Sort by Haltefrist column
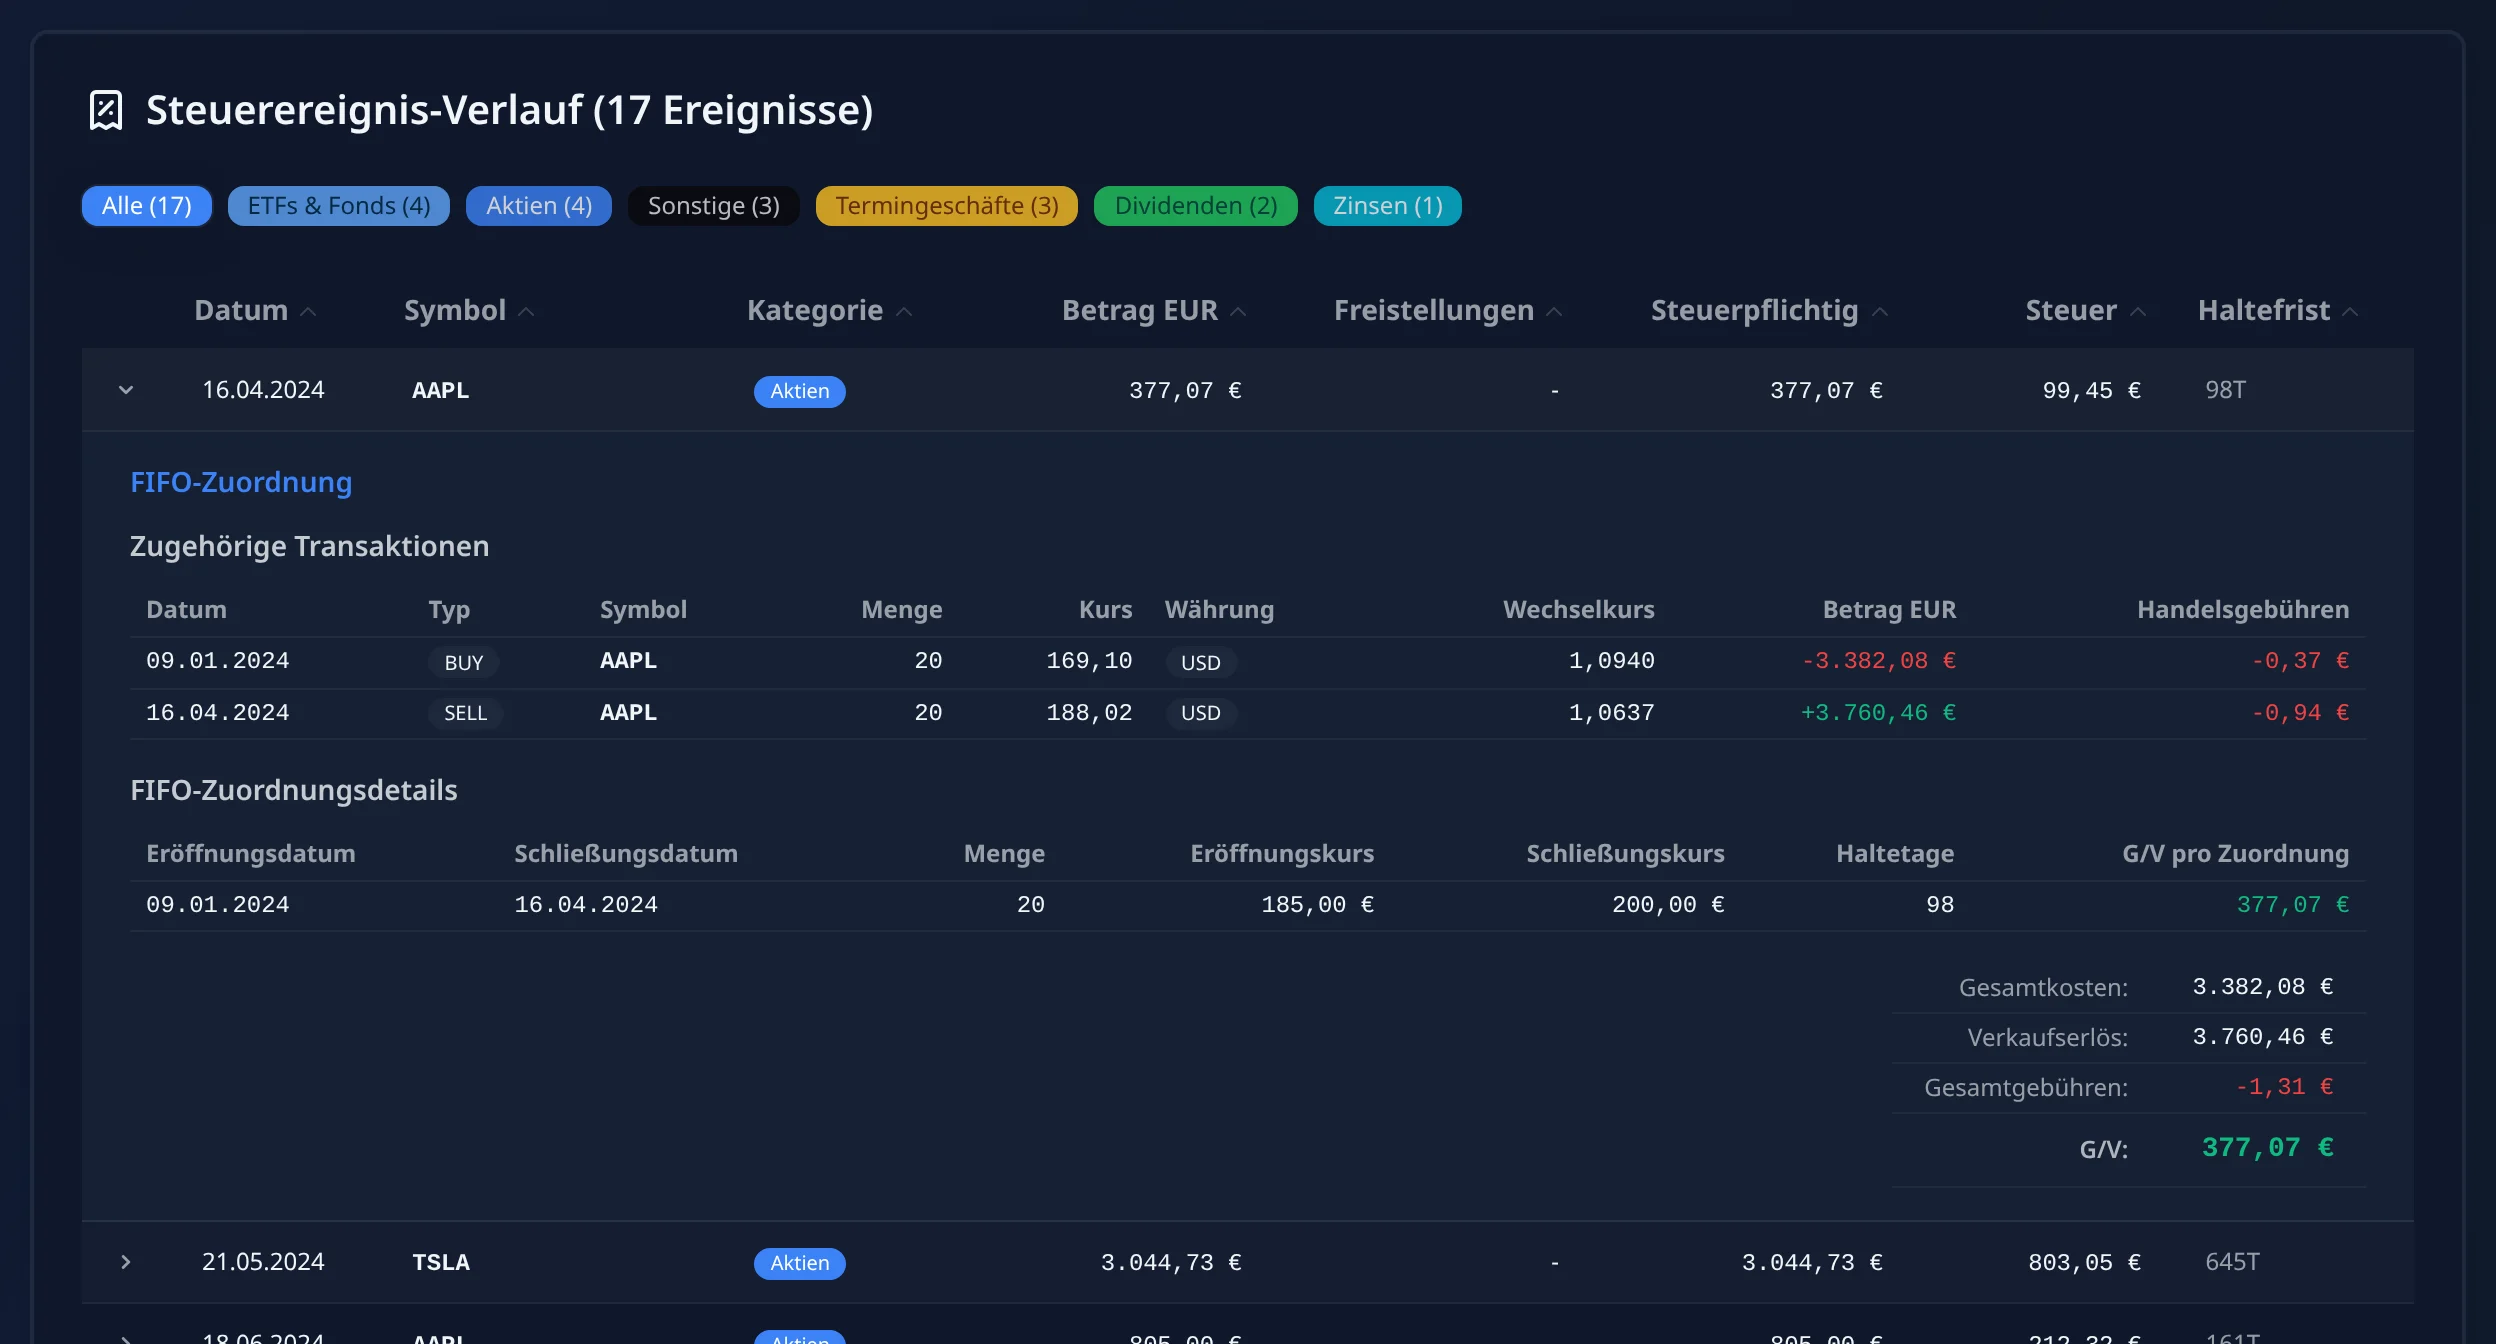 tap(2278, 311)
